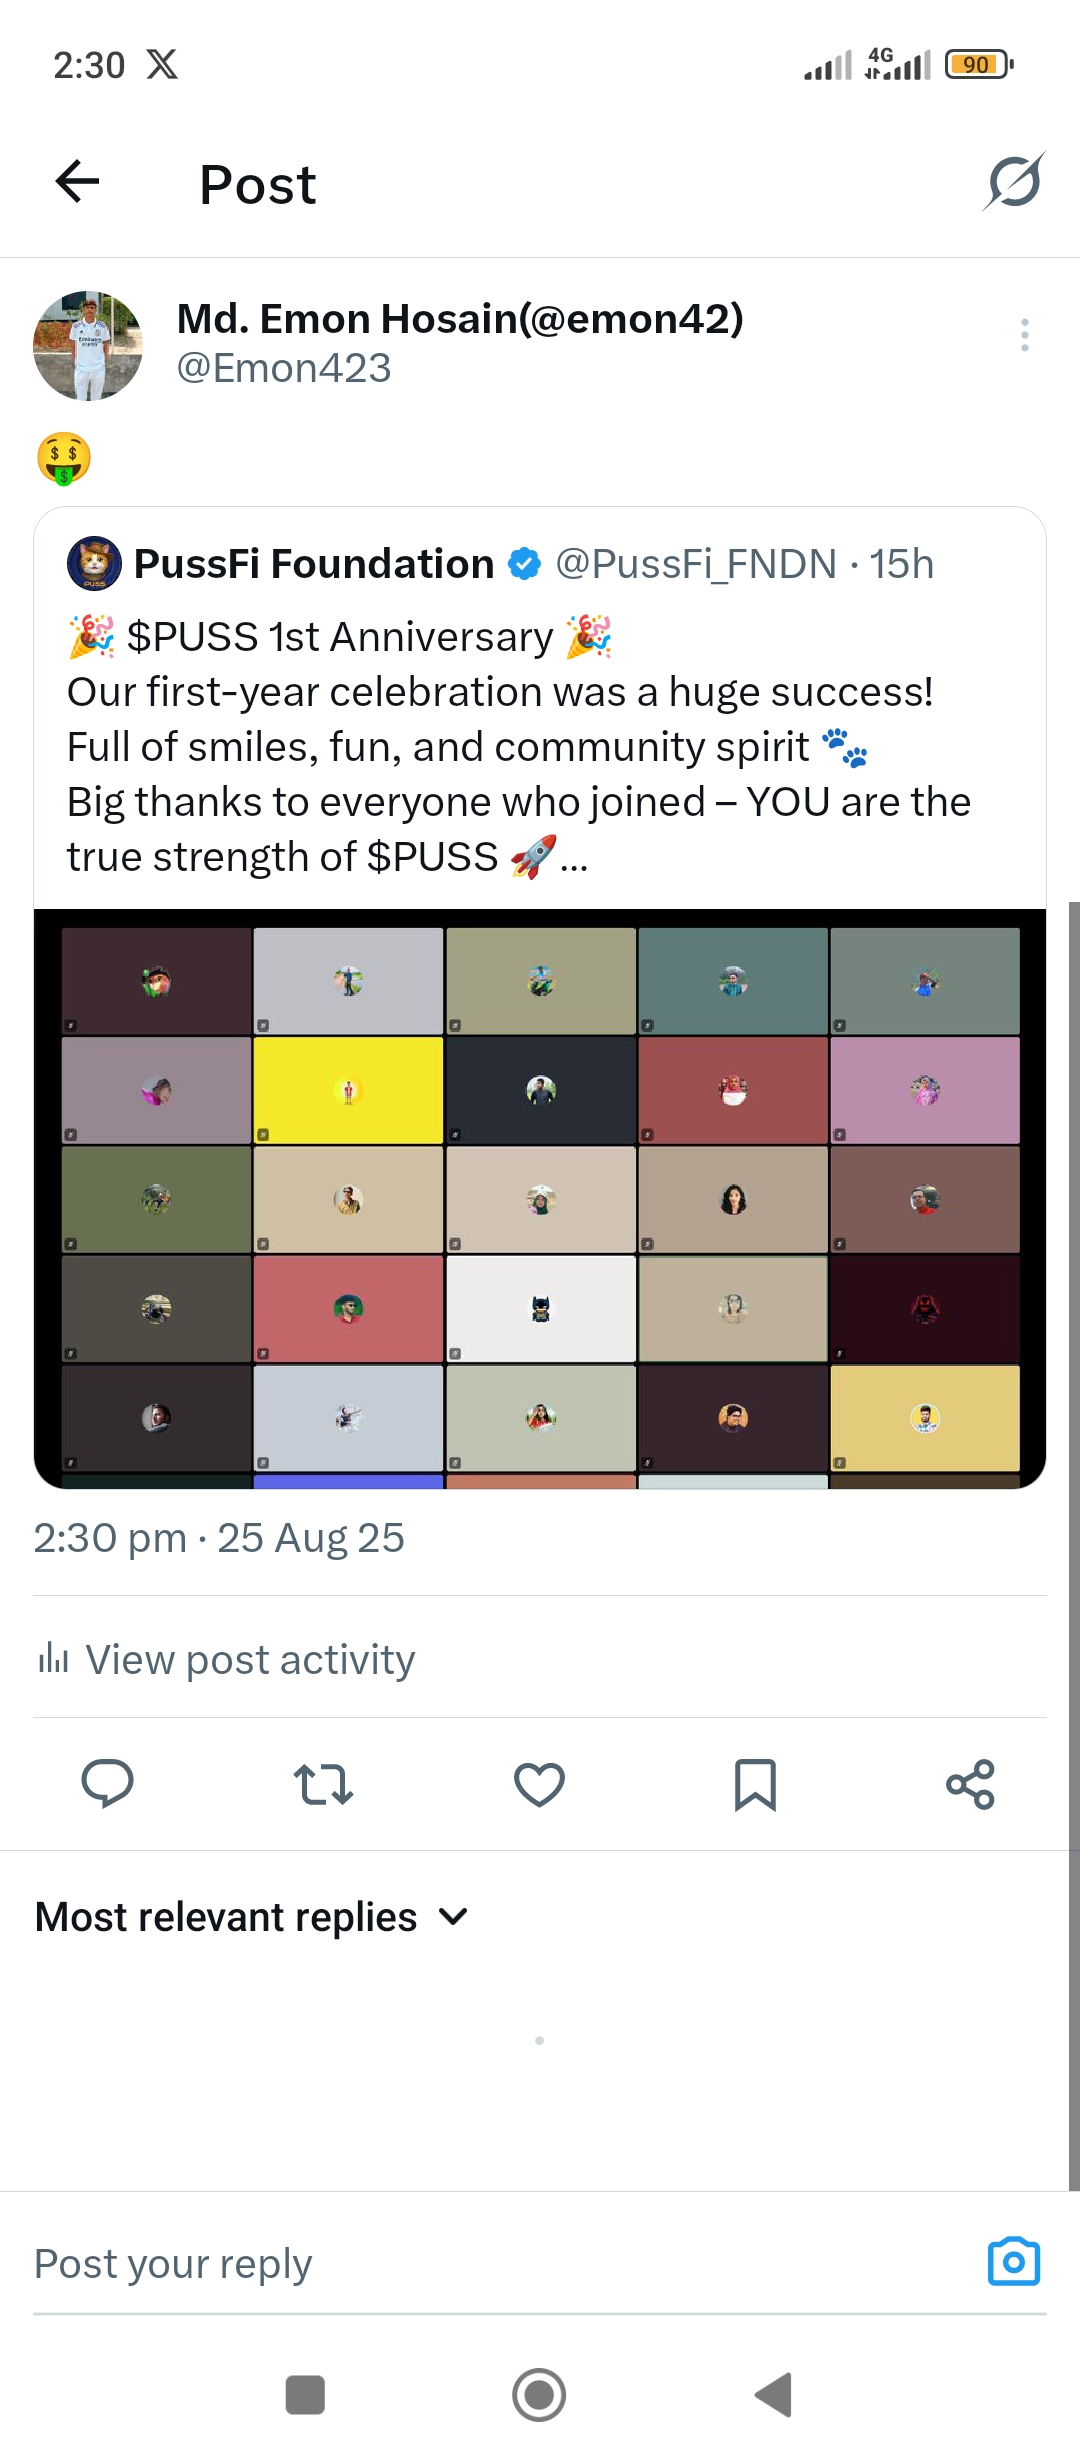The height and width of the screenshot is (2460, 1080).
Task: Like the post with the heart icon
Action: point(539,1784)
